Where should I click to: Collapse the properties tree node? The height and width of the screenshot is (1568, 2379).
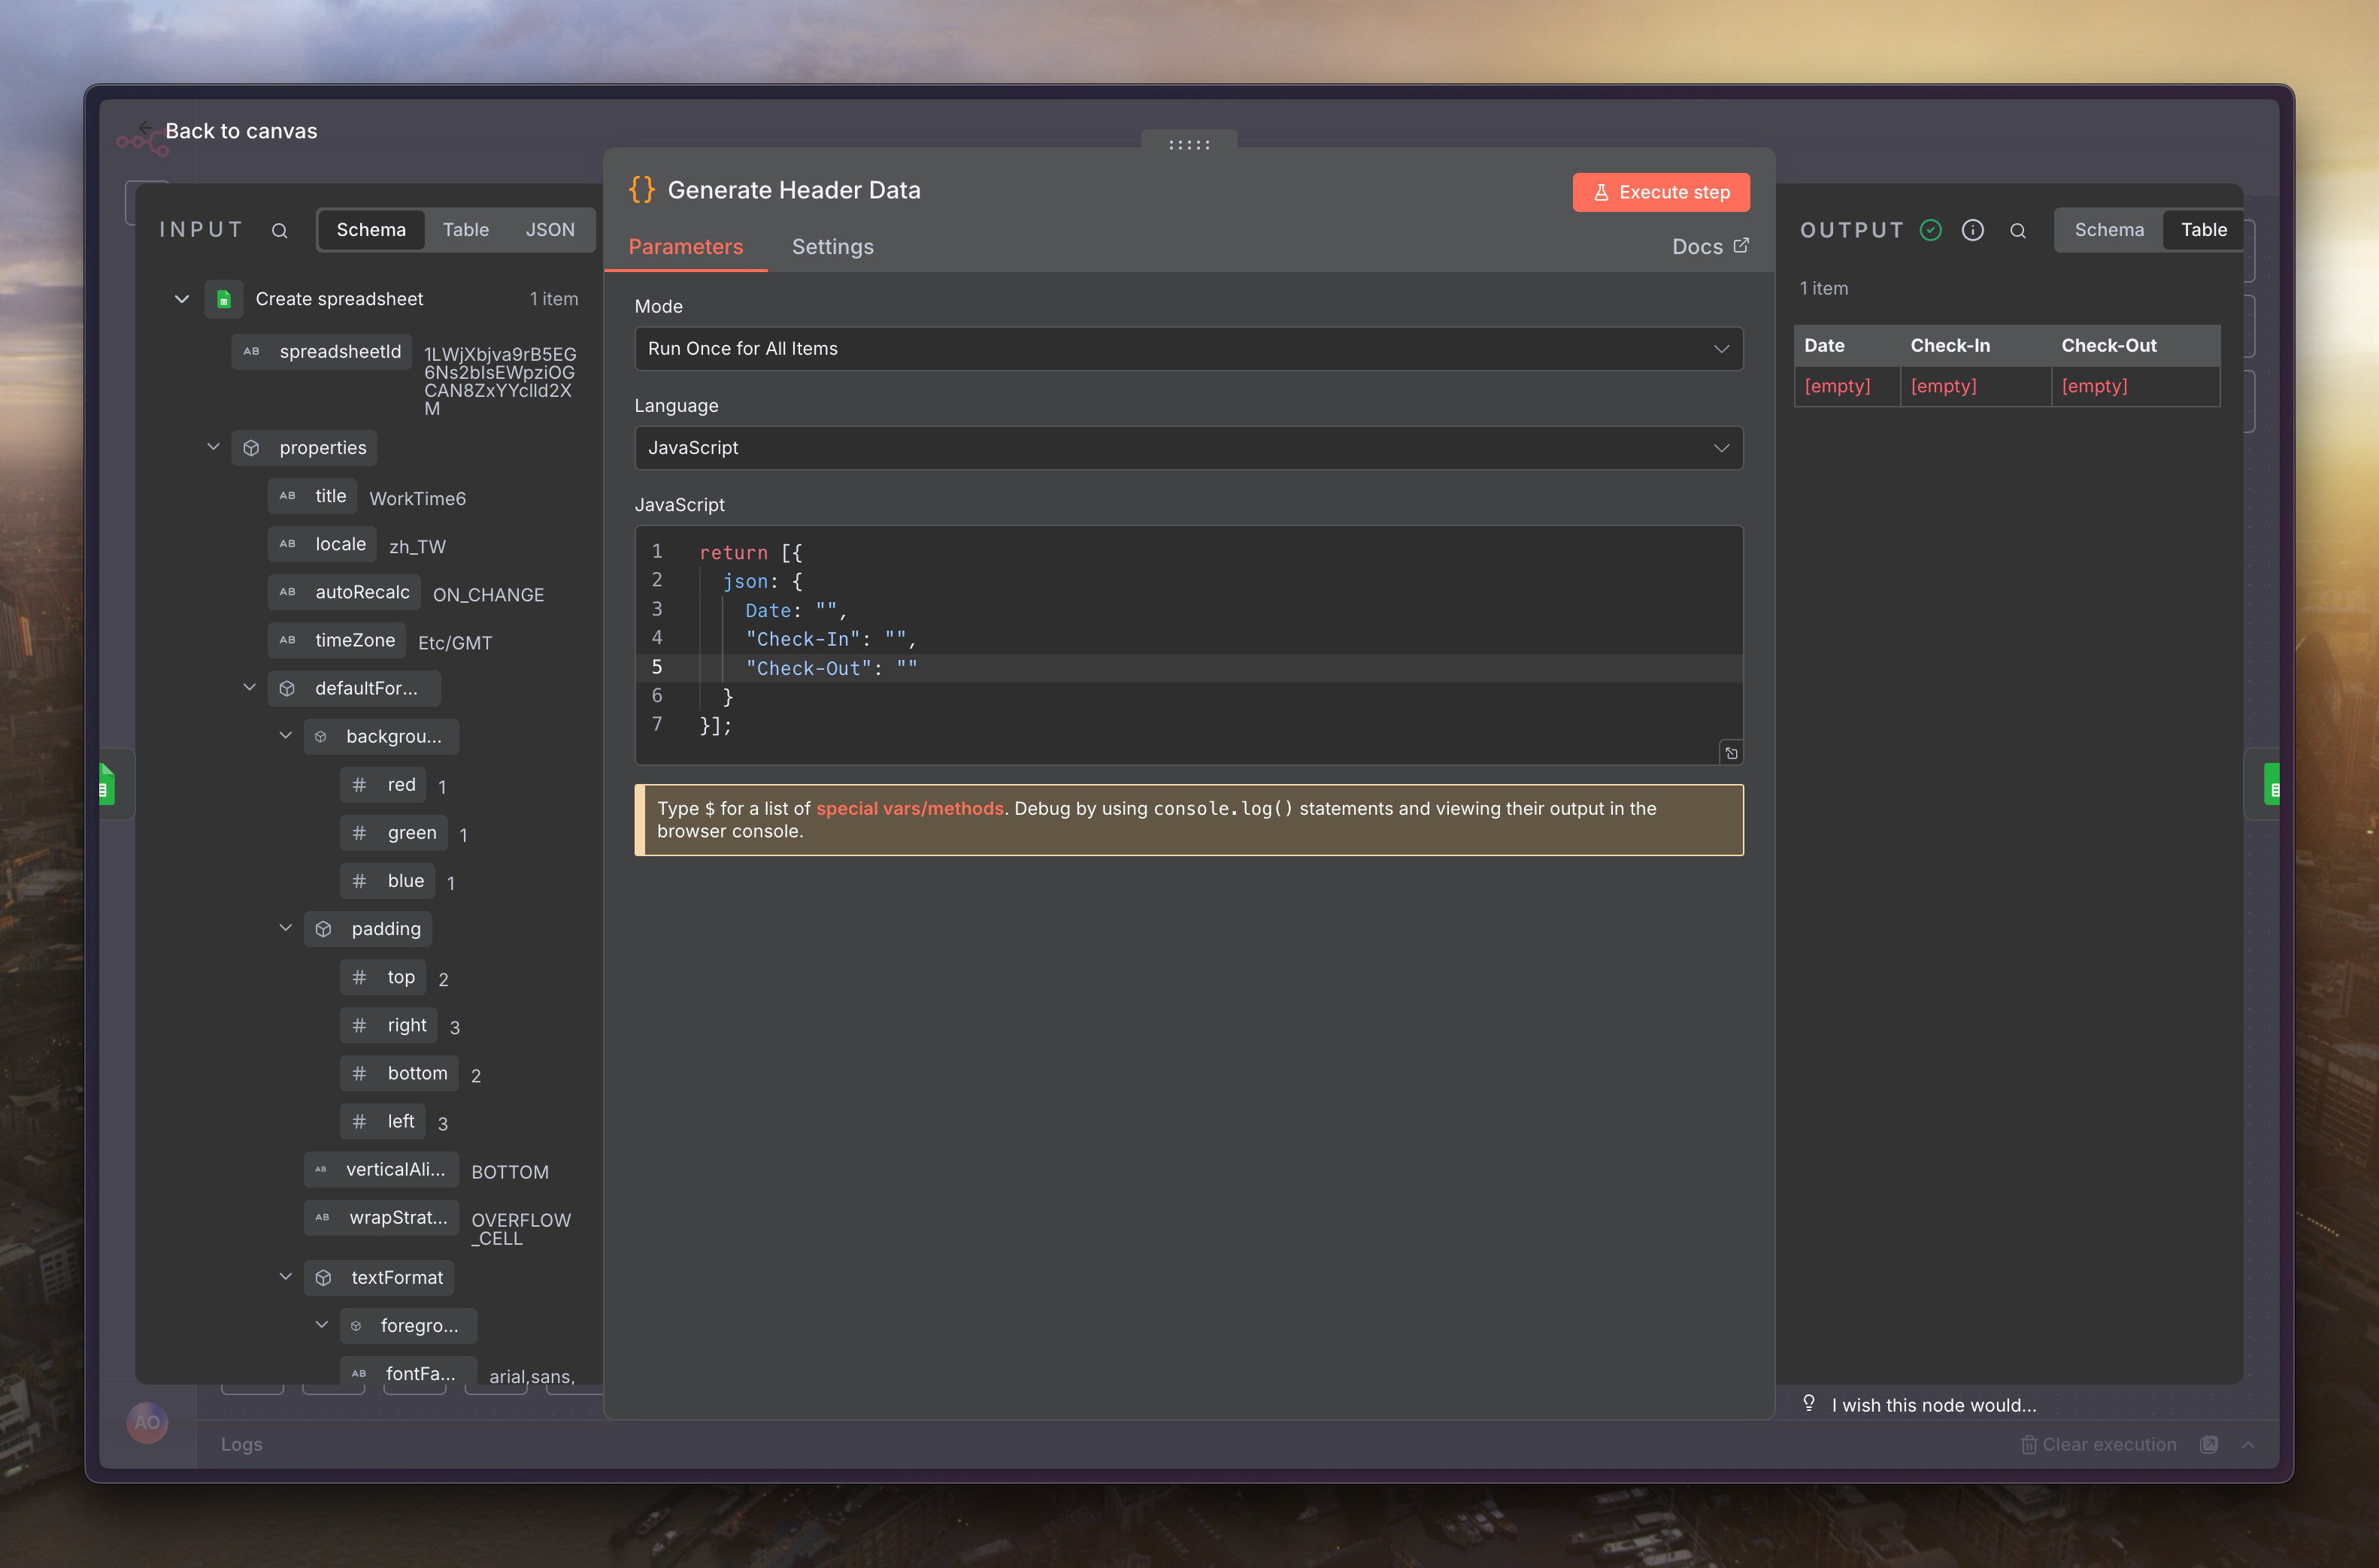213,447
